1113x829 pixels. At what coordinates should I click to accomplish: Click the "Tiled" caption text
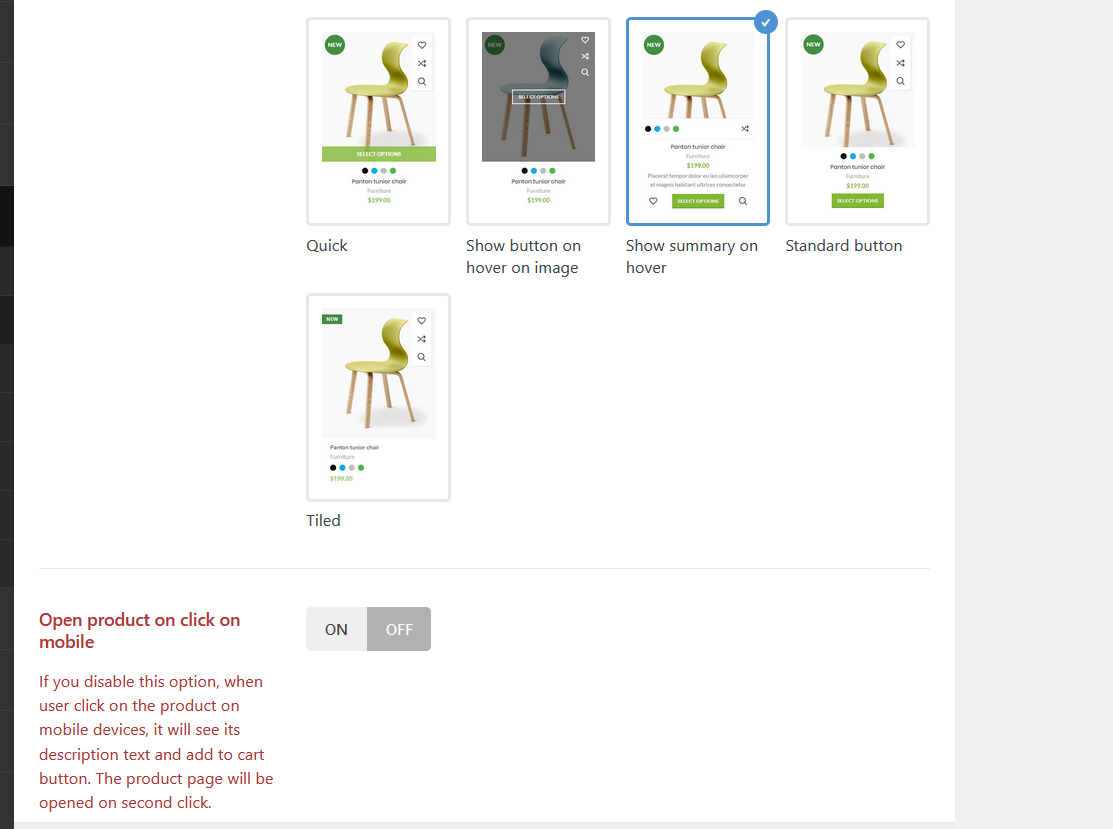click(x=323, y=520)
